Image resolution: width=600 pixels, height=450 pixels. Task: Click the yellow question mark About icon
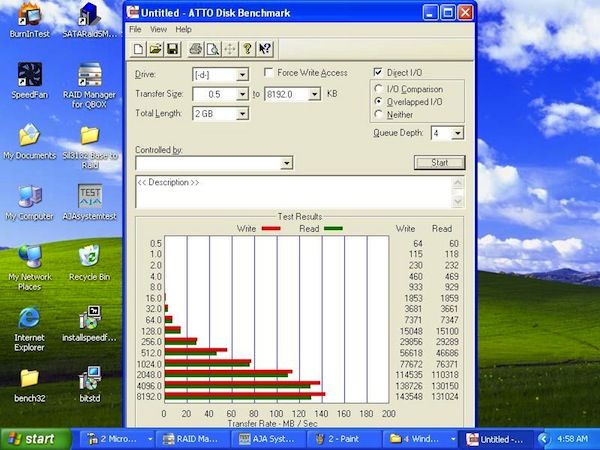tap(247, 49)
